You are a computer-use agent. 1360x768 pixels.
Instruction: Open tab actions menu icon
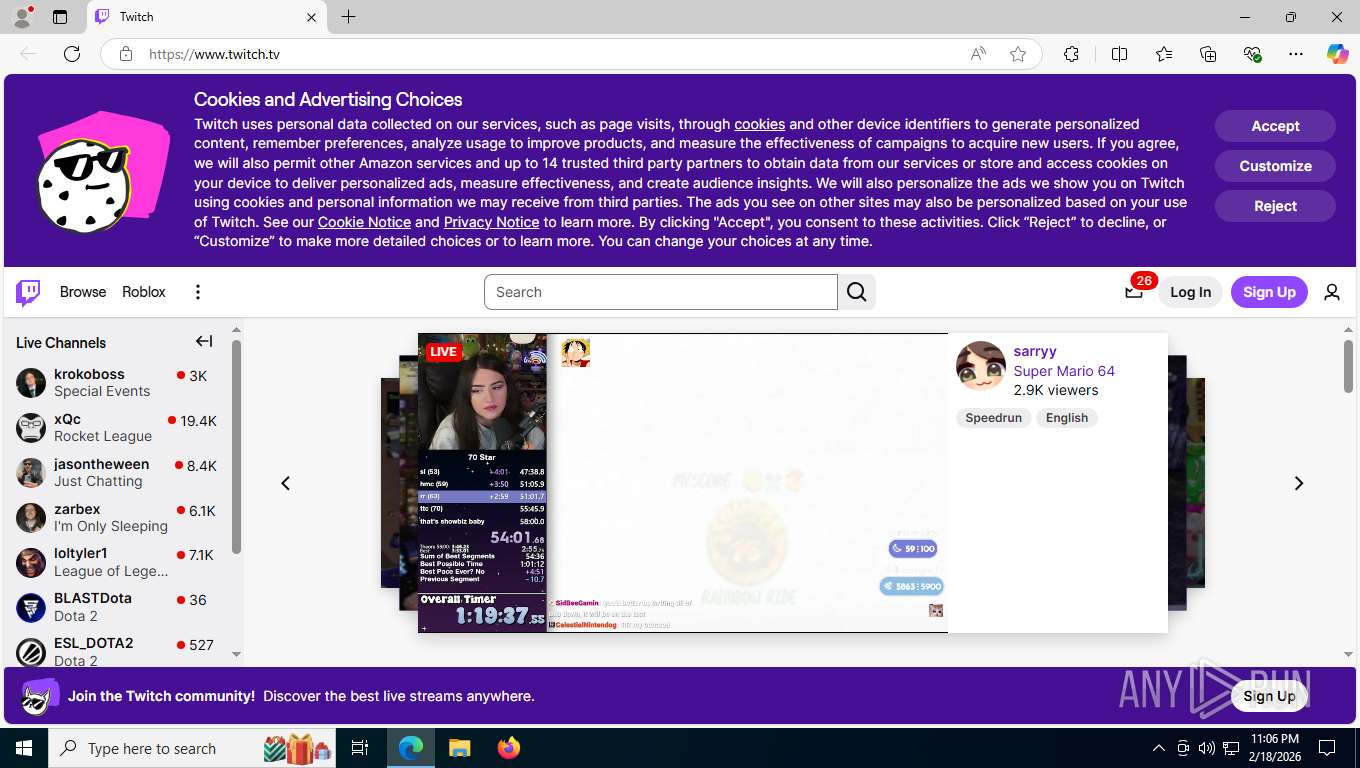pyautogui.click(x=60, y=17)
